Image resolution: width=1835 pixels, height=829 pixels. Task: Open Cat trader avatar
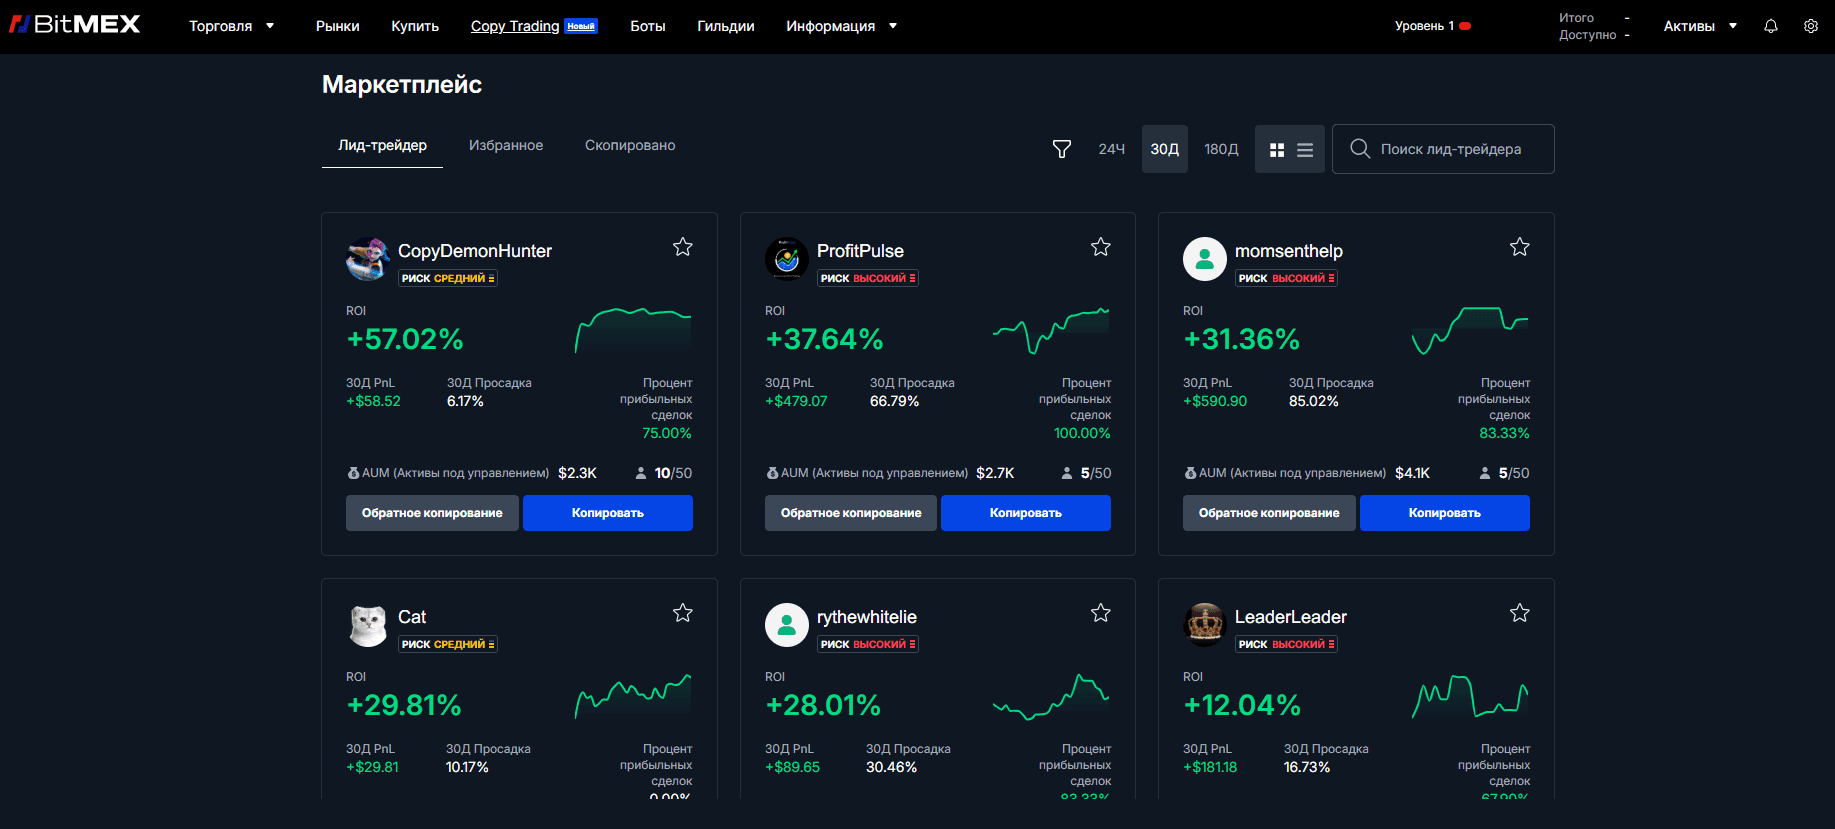[368, 625]
